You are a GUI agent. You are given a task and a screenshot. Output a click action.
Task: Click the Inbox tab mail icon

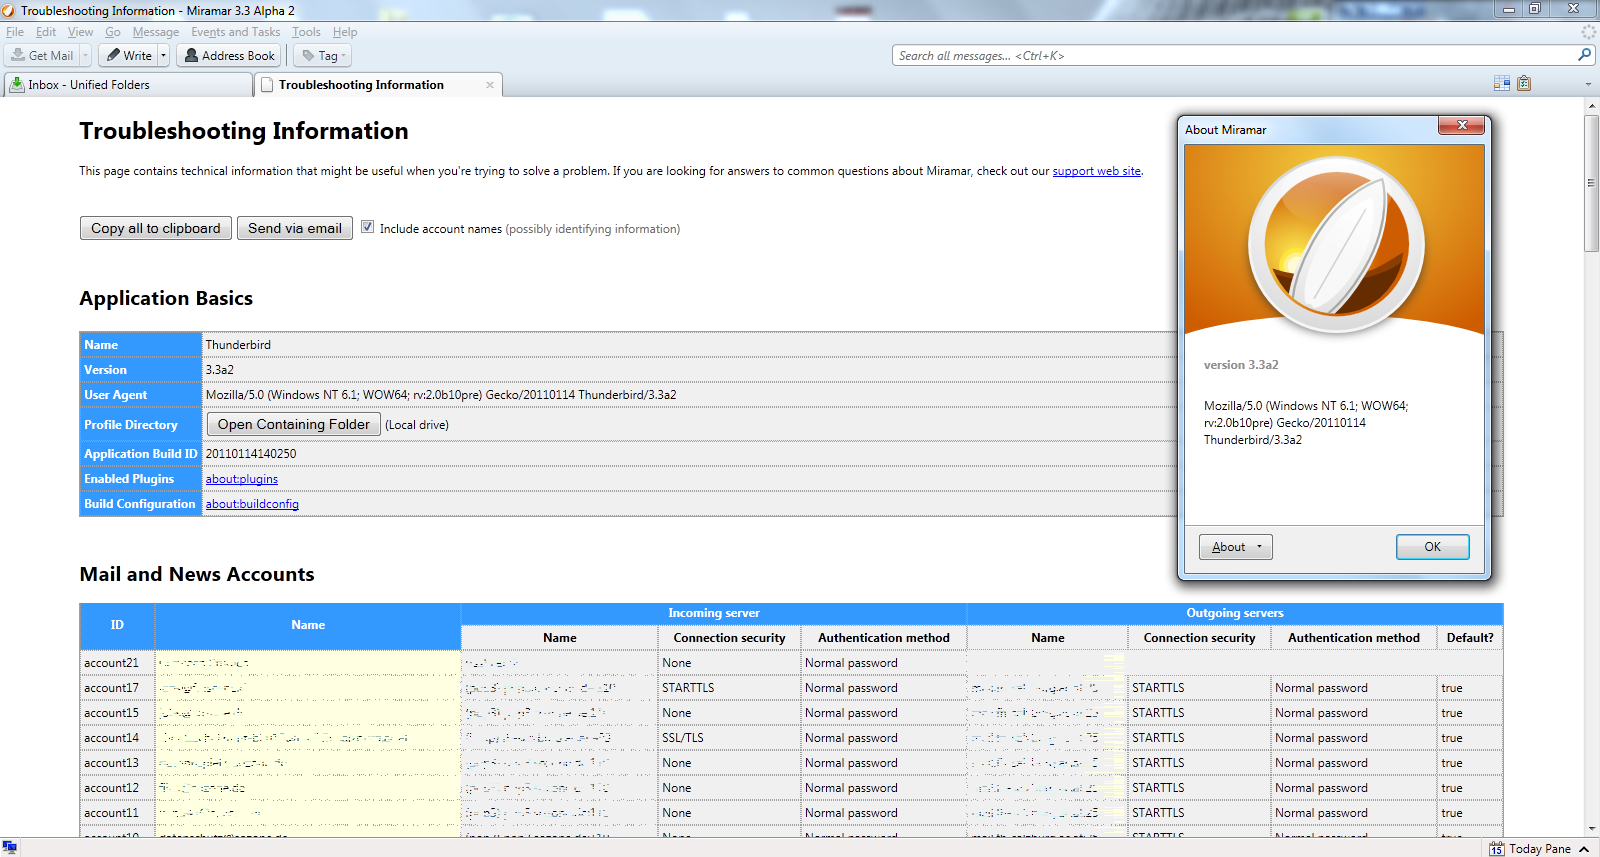(17, 85)
